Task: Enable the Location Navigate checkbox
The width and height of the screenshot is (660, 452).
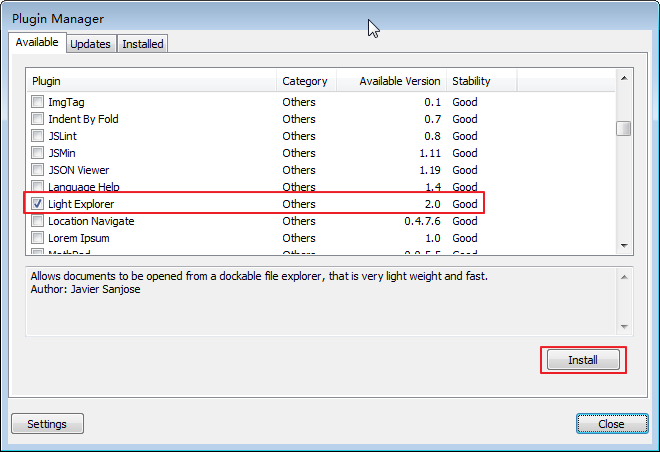Action: coord(38,221)
